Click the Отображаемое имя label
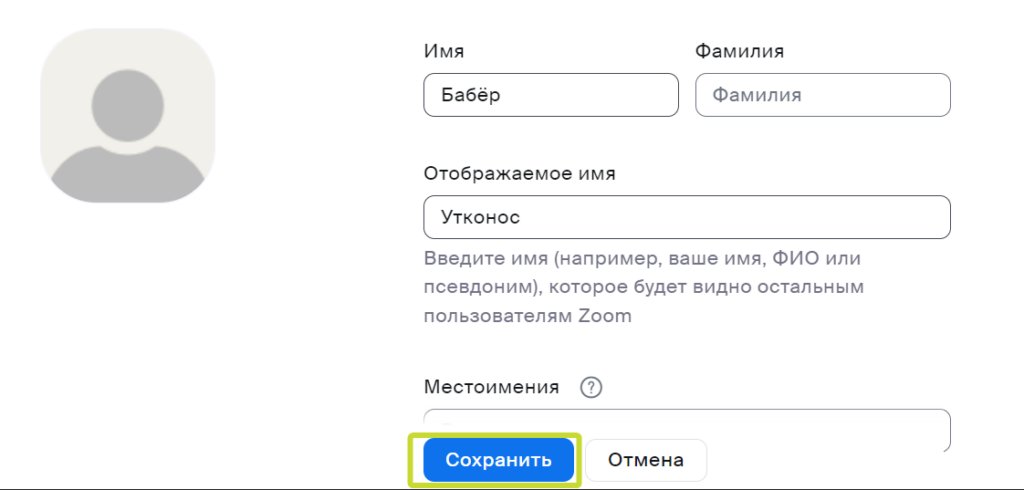1024x490 pixels. coord(520,174)
